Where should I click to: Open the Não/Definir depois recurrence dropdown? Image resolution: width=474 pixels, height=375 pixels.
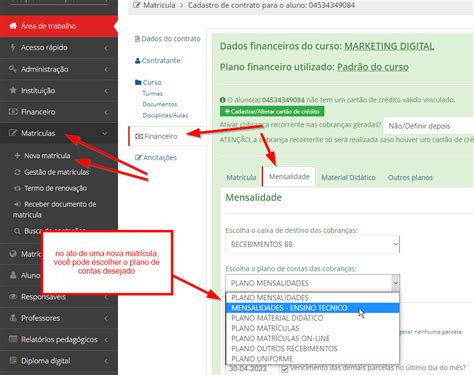pyautogui.click(x=429, y=126)
